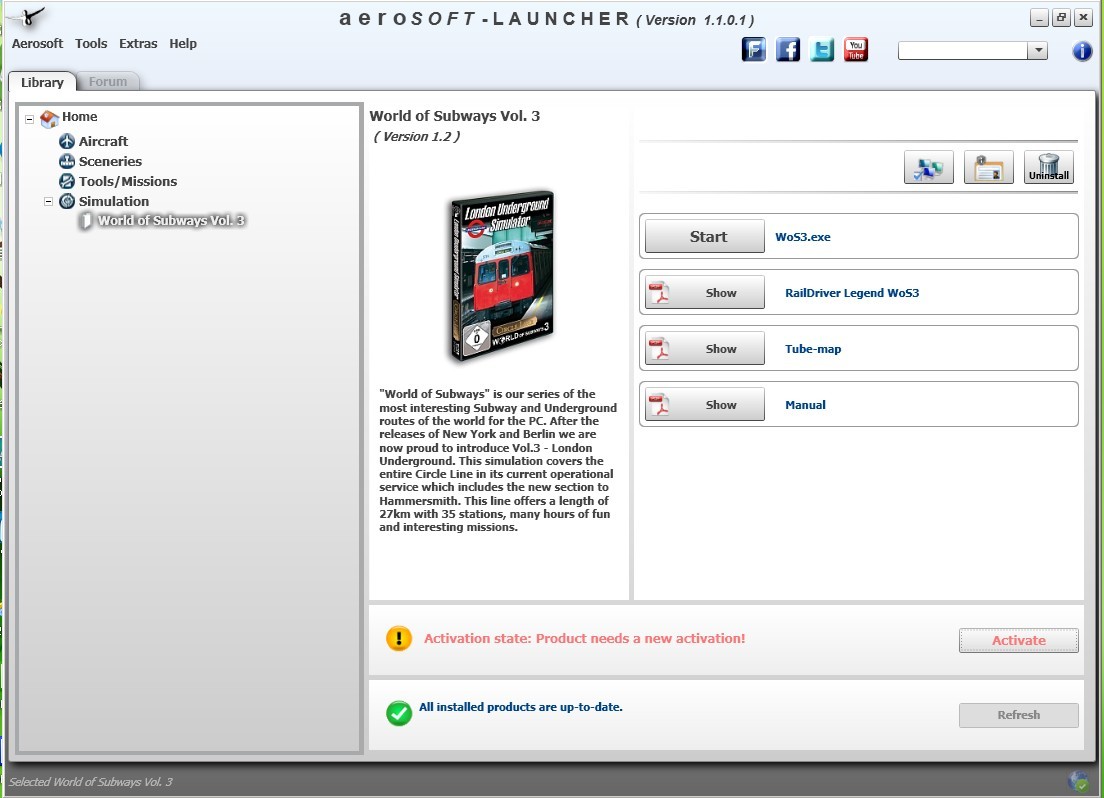Collapse the Home tree node
Viewport: 1104px width, 798px height.
click(x=30, y=119)
